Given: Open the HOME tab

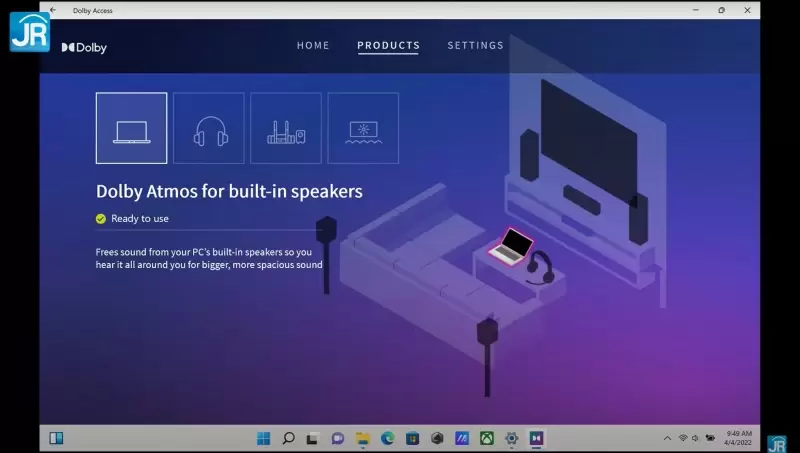Looking at the screenshot, I should 313,45.
